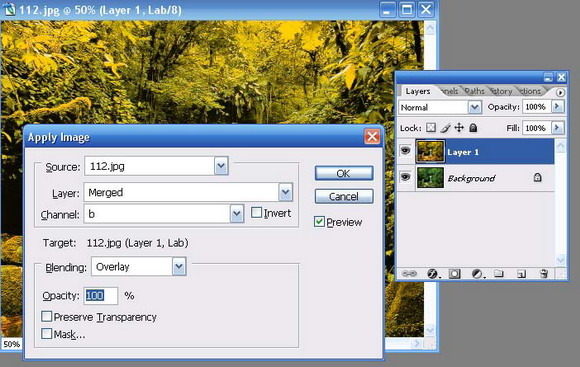This screenshot has height=367, width=580.
Task: Click the lock all padlock icon
Action: [x=473, y=128]
